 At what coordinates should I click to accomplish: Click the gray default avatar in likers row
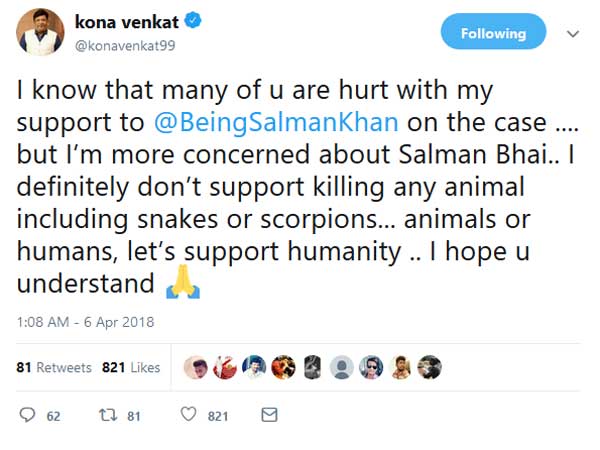click(342, 367)
